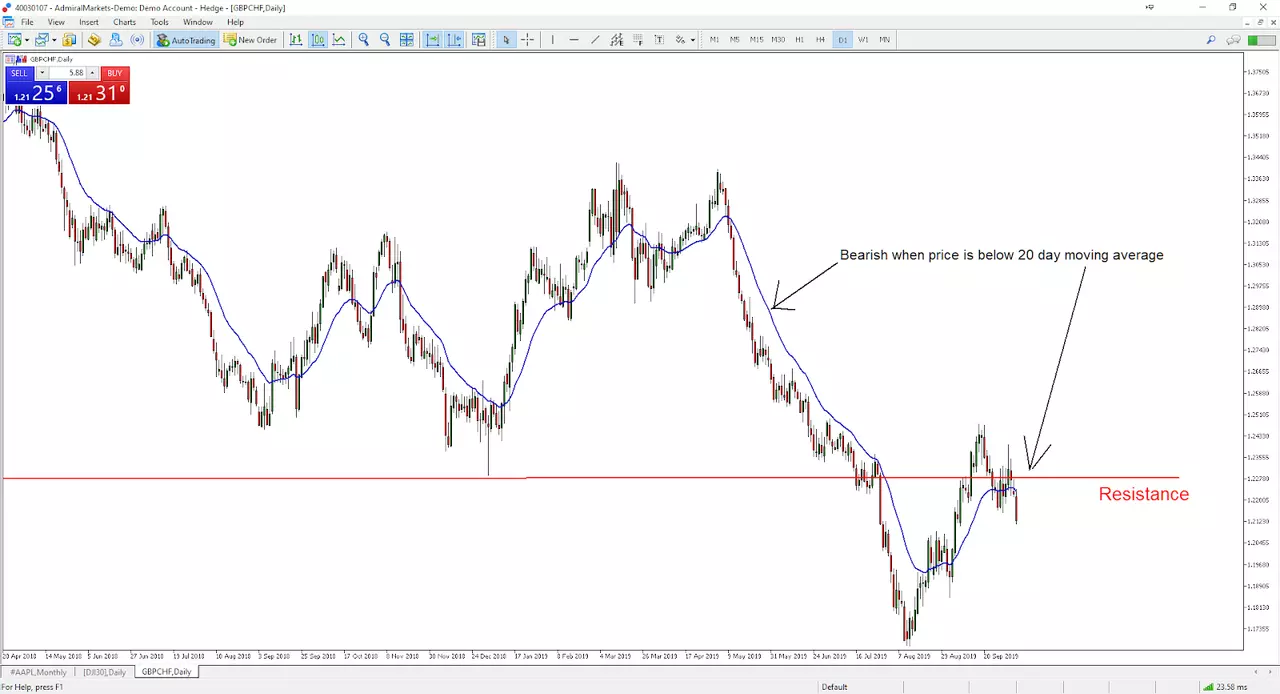Open the Charts menu
The width and height of the screenshot is (1280, 694).
125,22
